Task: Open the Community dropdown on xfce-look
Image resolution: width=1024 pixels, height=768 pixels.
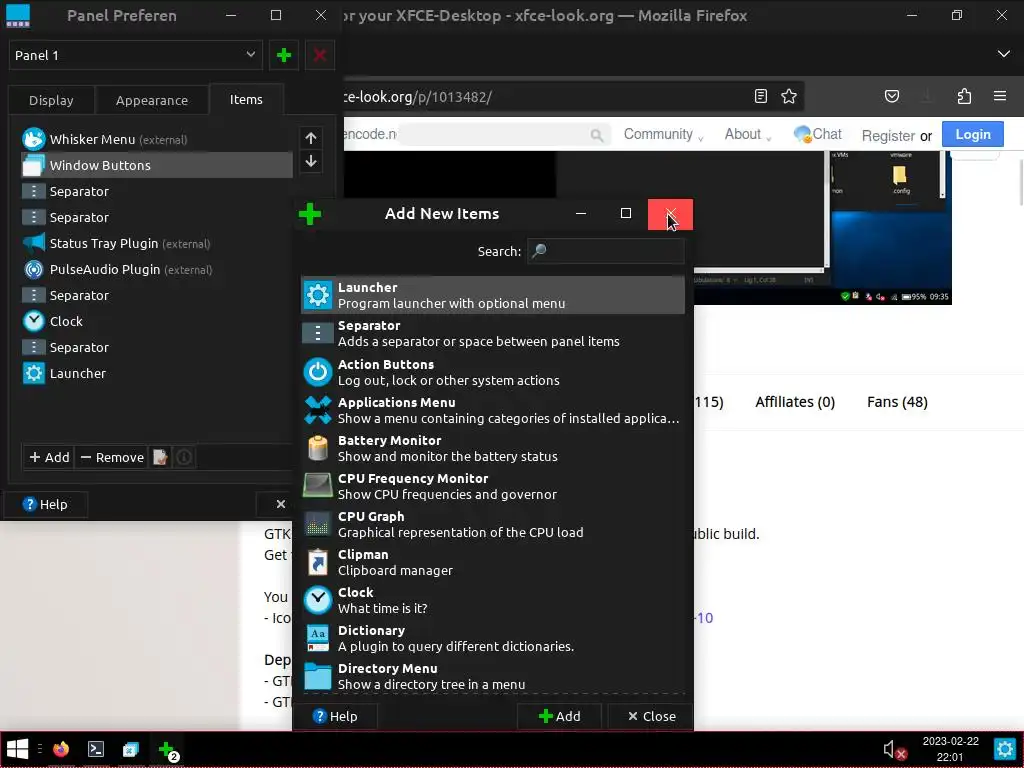Action: pos(664,135)
